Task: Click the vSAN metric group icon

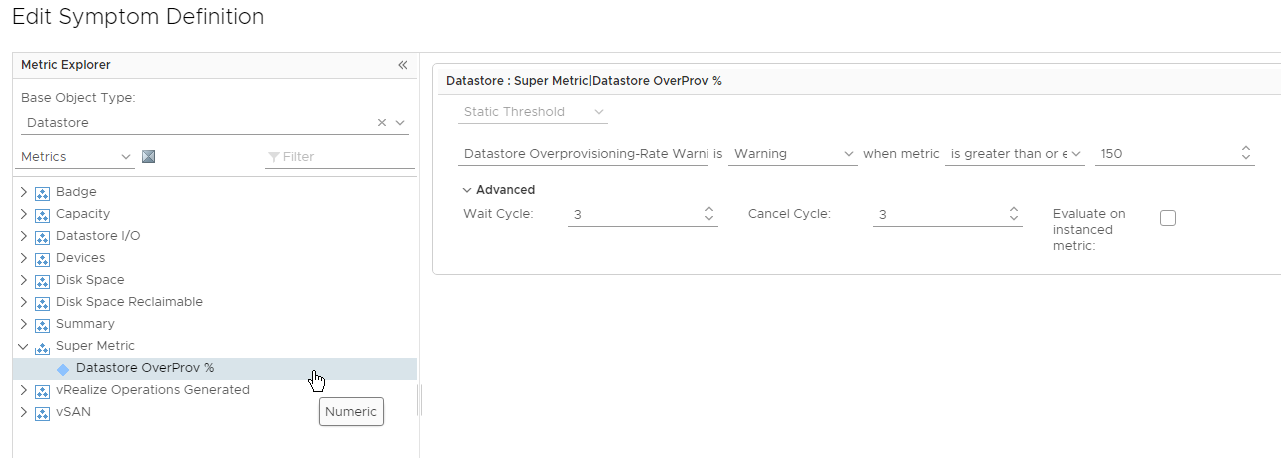Action: pos(42,412)
